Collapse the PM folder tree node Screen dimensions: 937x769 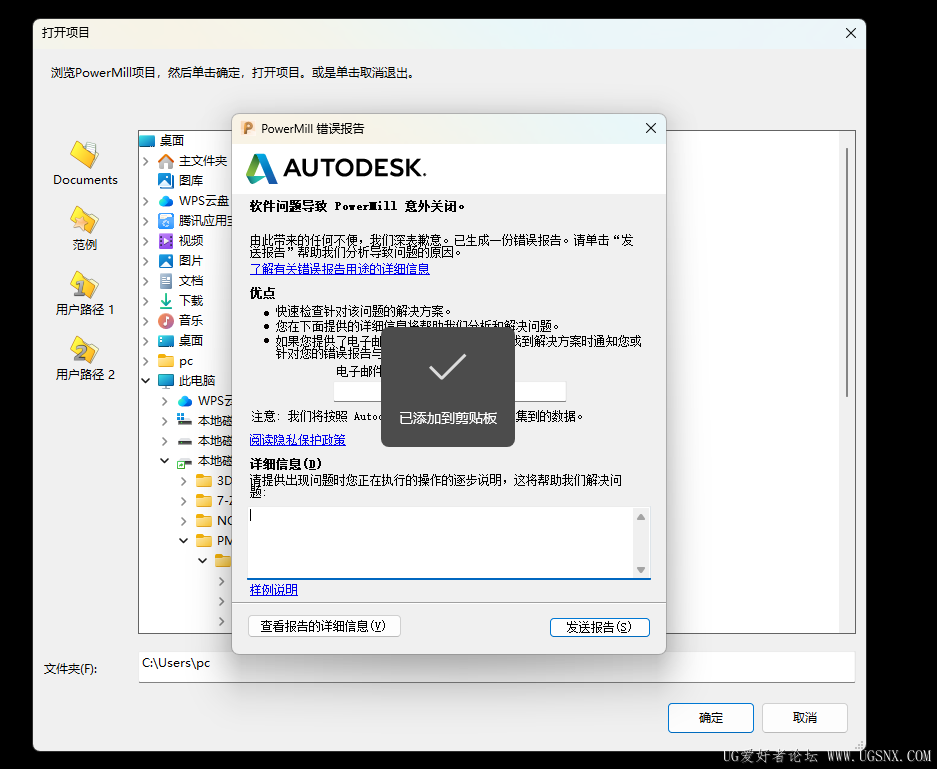point(183,541)
